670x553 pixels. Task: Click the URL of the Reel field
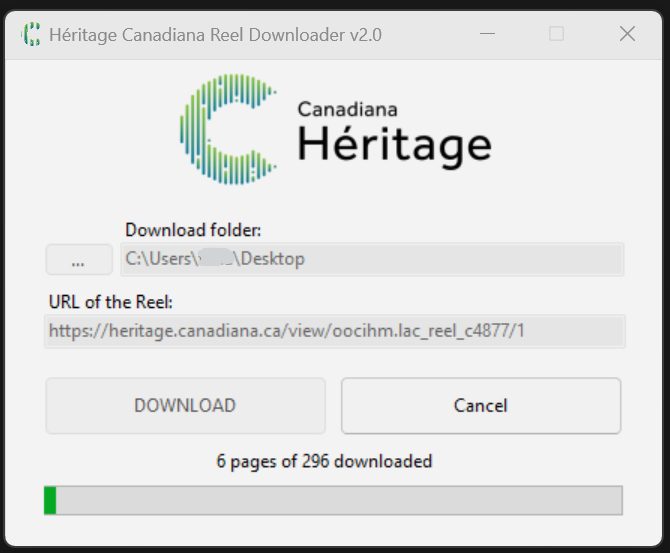coord(335,331)
